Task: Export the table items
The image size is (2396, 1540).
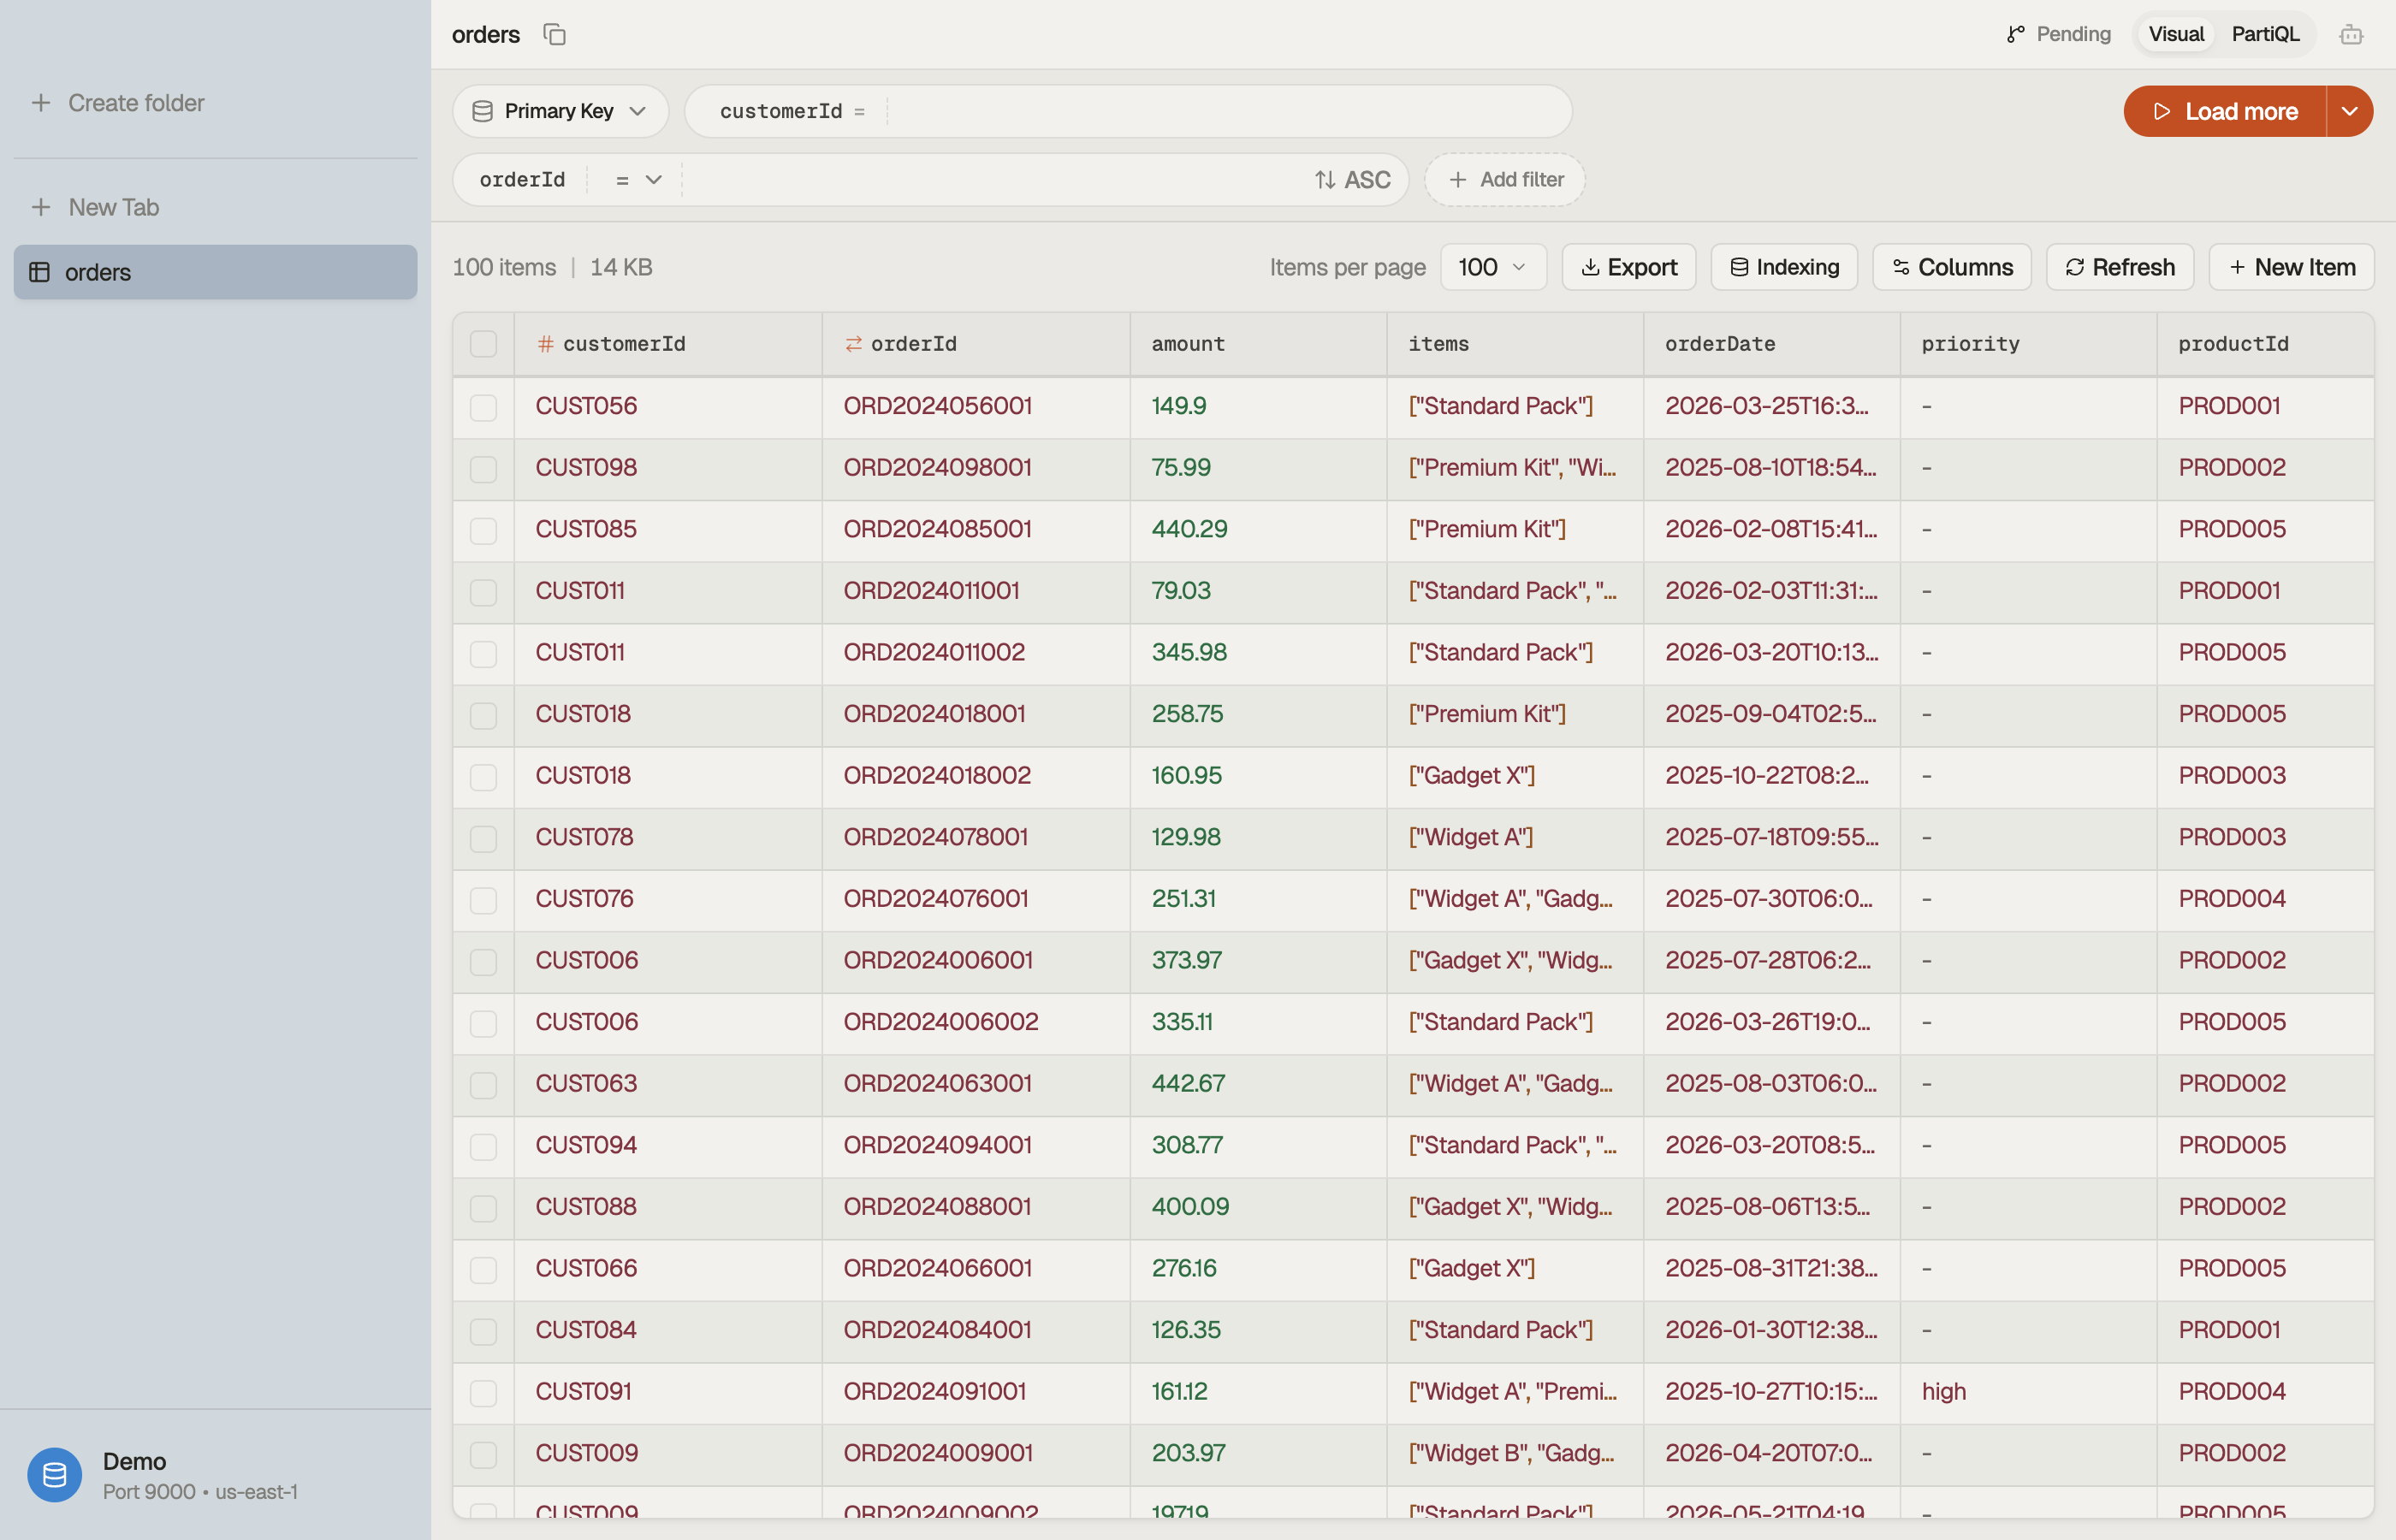Action: point(1629,267)
